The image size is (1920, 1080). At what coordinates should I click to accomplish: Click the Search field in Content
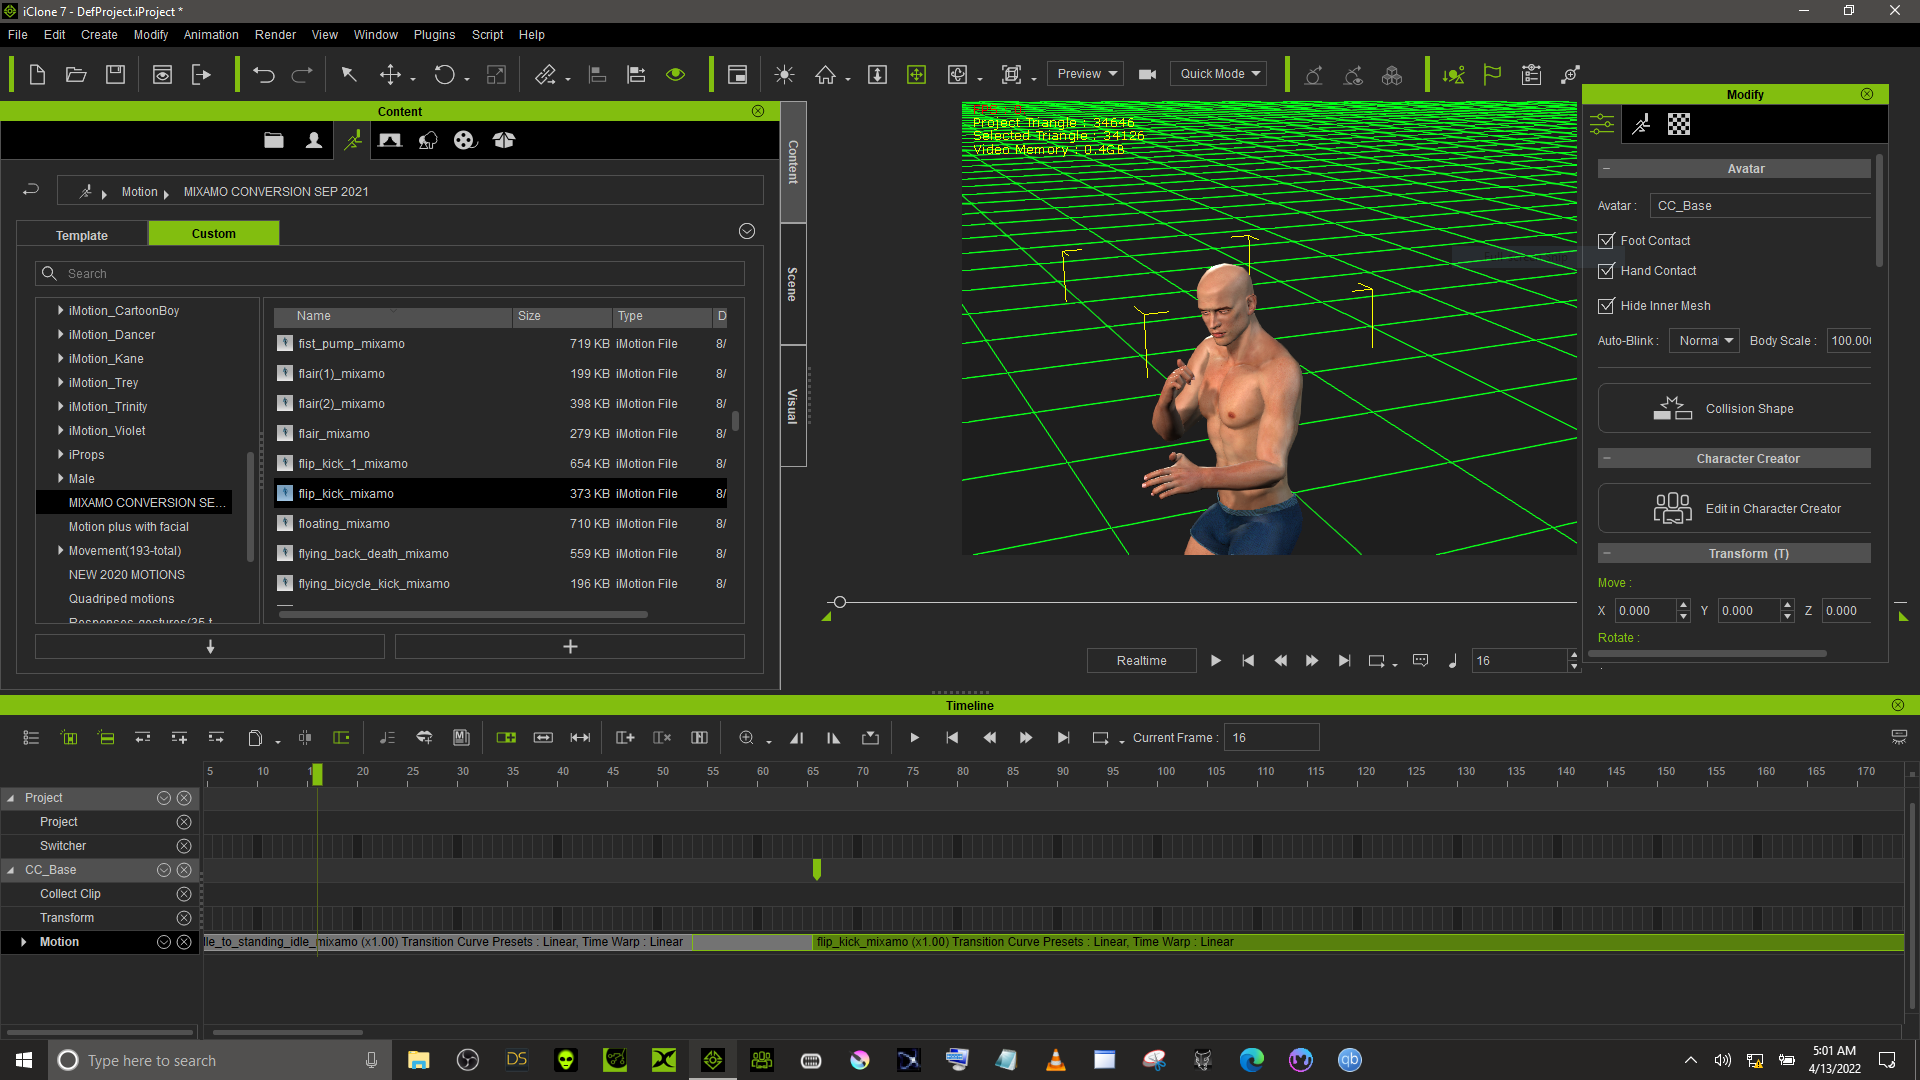coord(390,274)
